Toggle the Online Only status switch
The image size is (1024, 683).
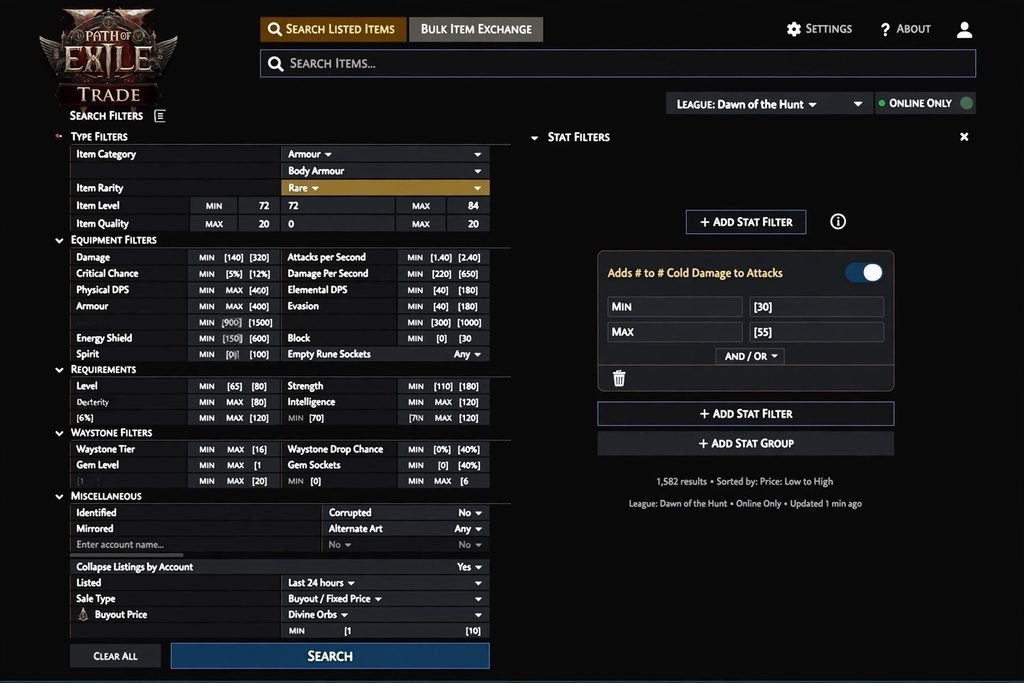(967, 103)
